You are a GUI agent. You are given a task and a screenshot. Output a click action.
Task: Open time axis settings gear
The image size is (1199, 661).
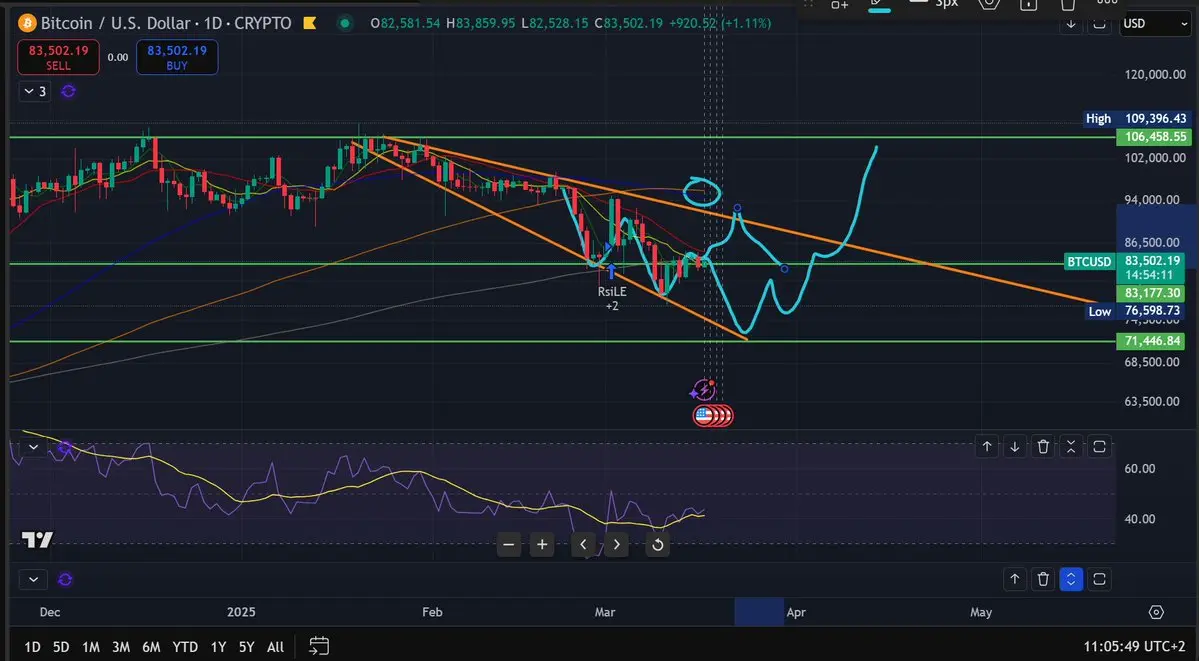click(1156, 612)
